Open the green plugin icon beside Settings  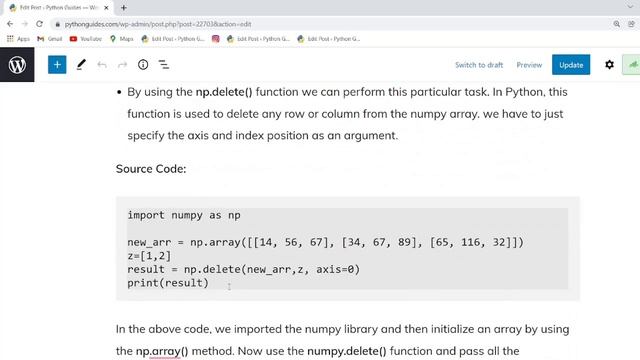pos(631,64)
